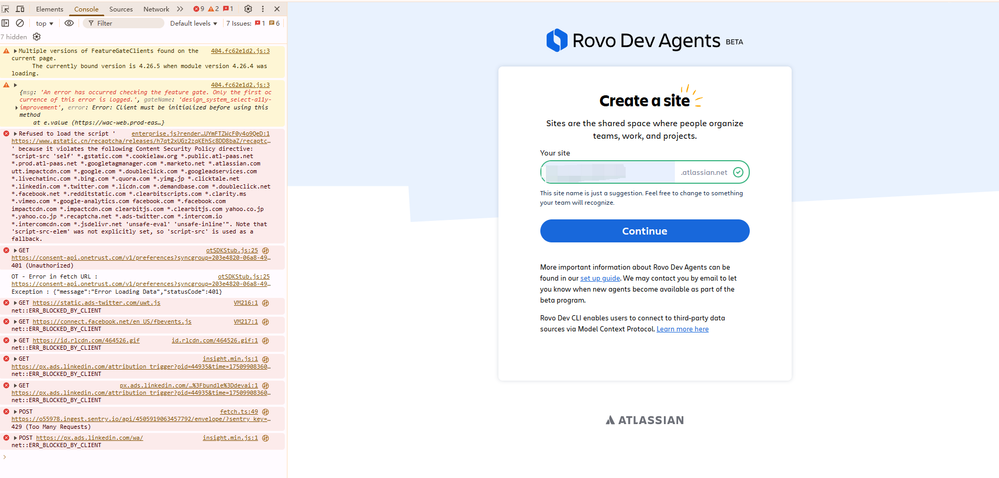Expand the sentry.io POST error entry
The height and width of the screenshot is (478, 999).
tap(15, 412)
